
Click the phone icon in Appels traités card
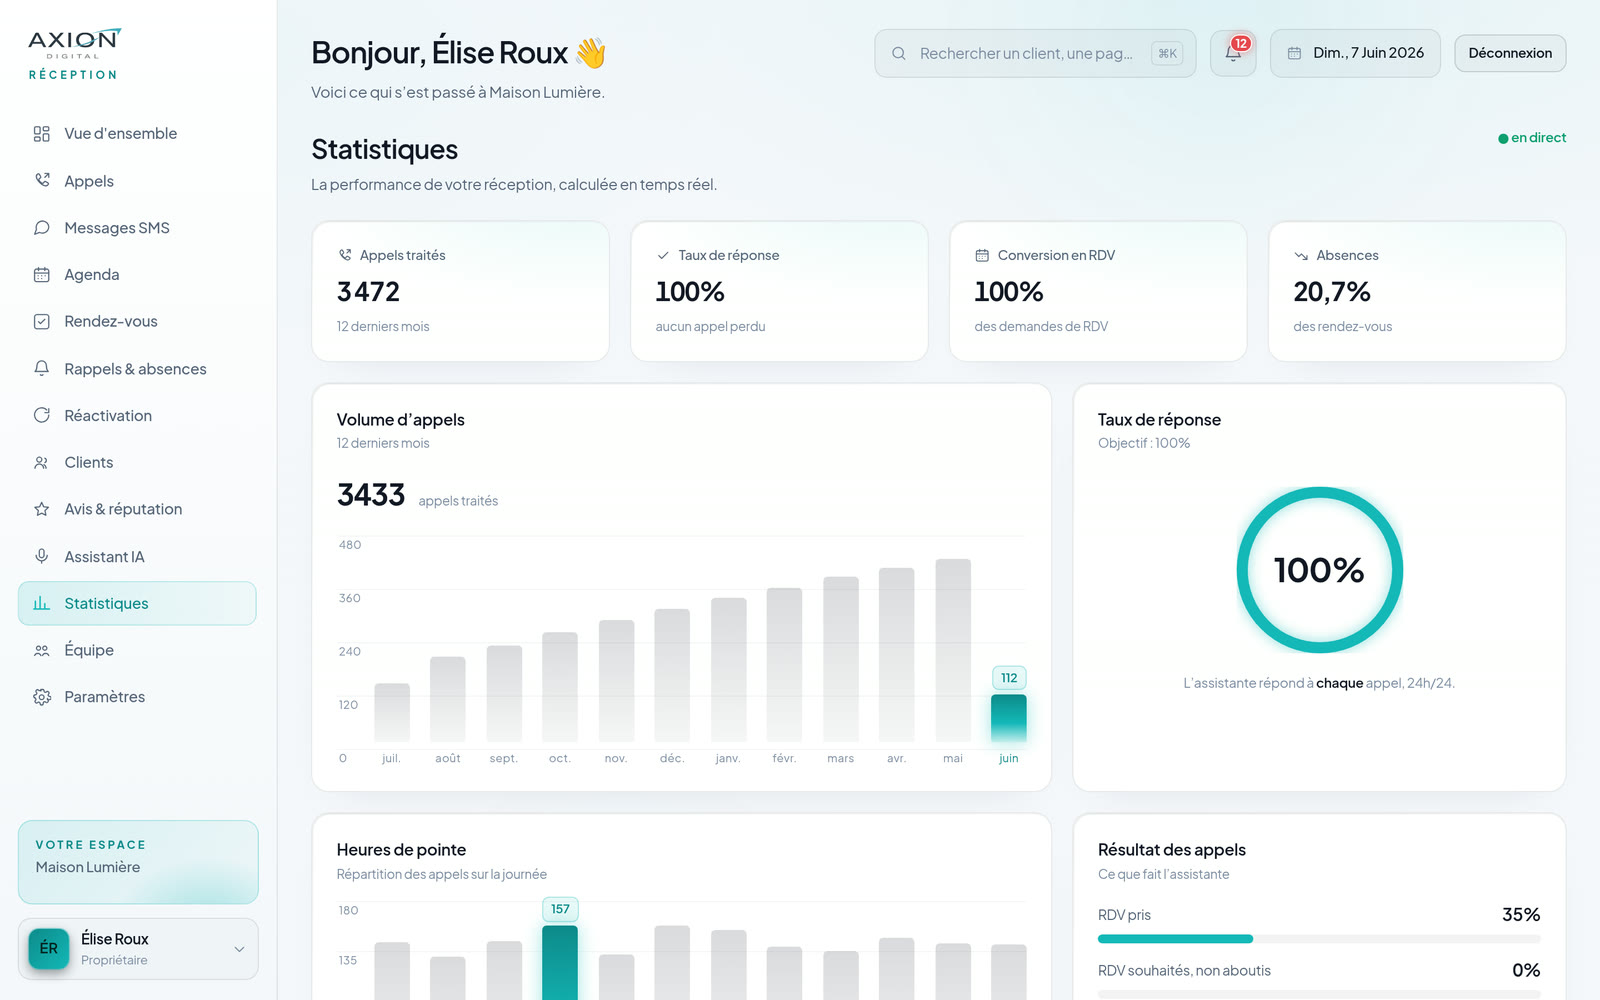345,255
